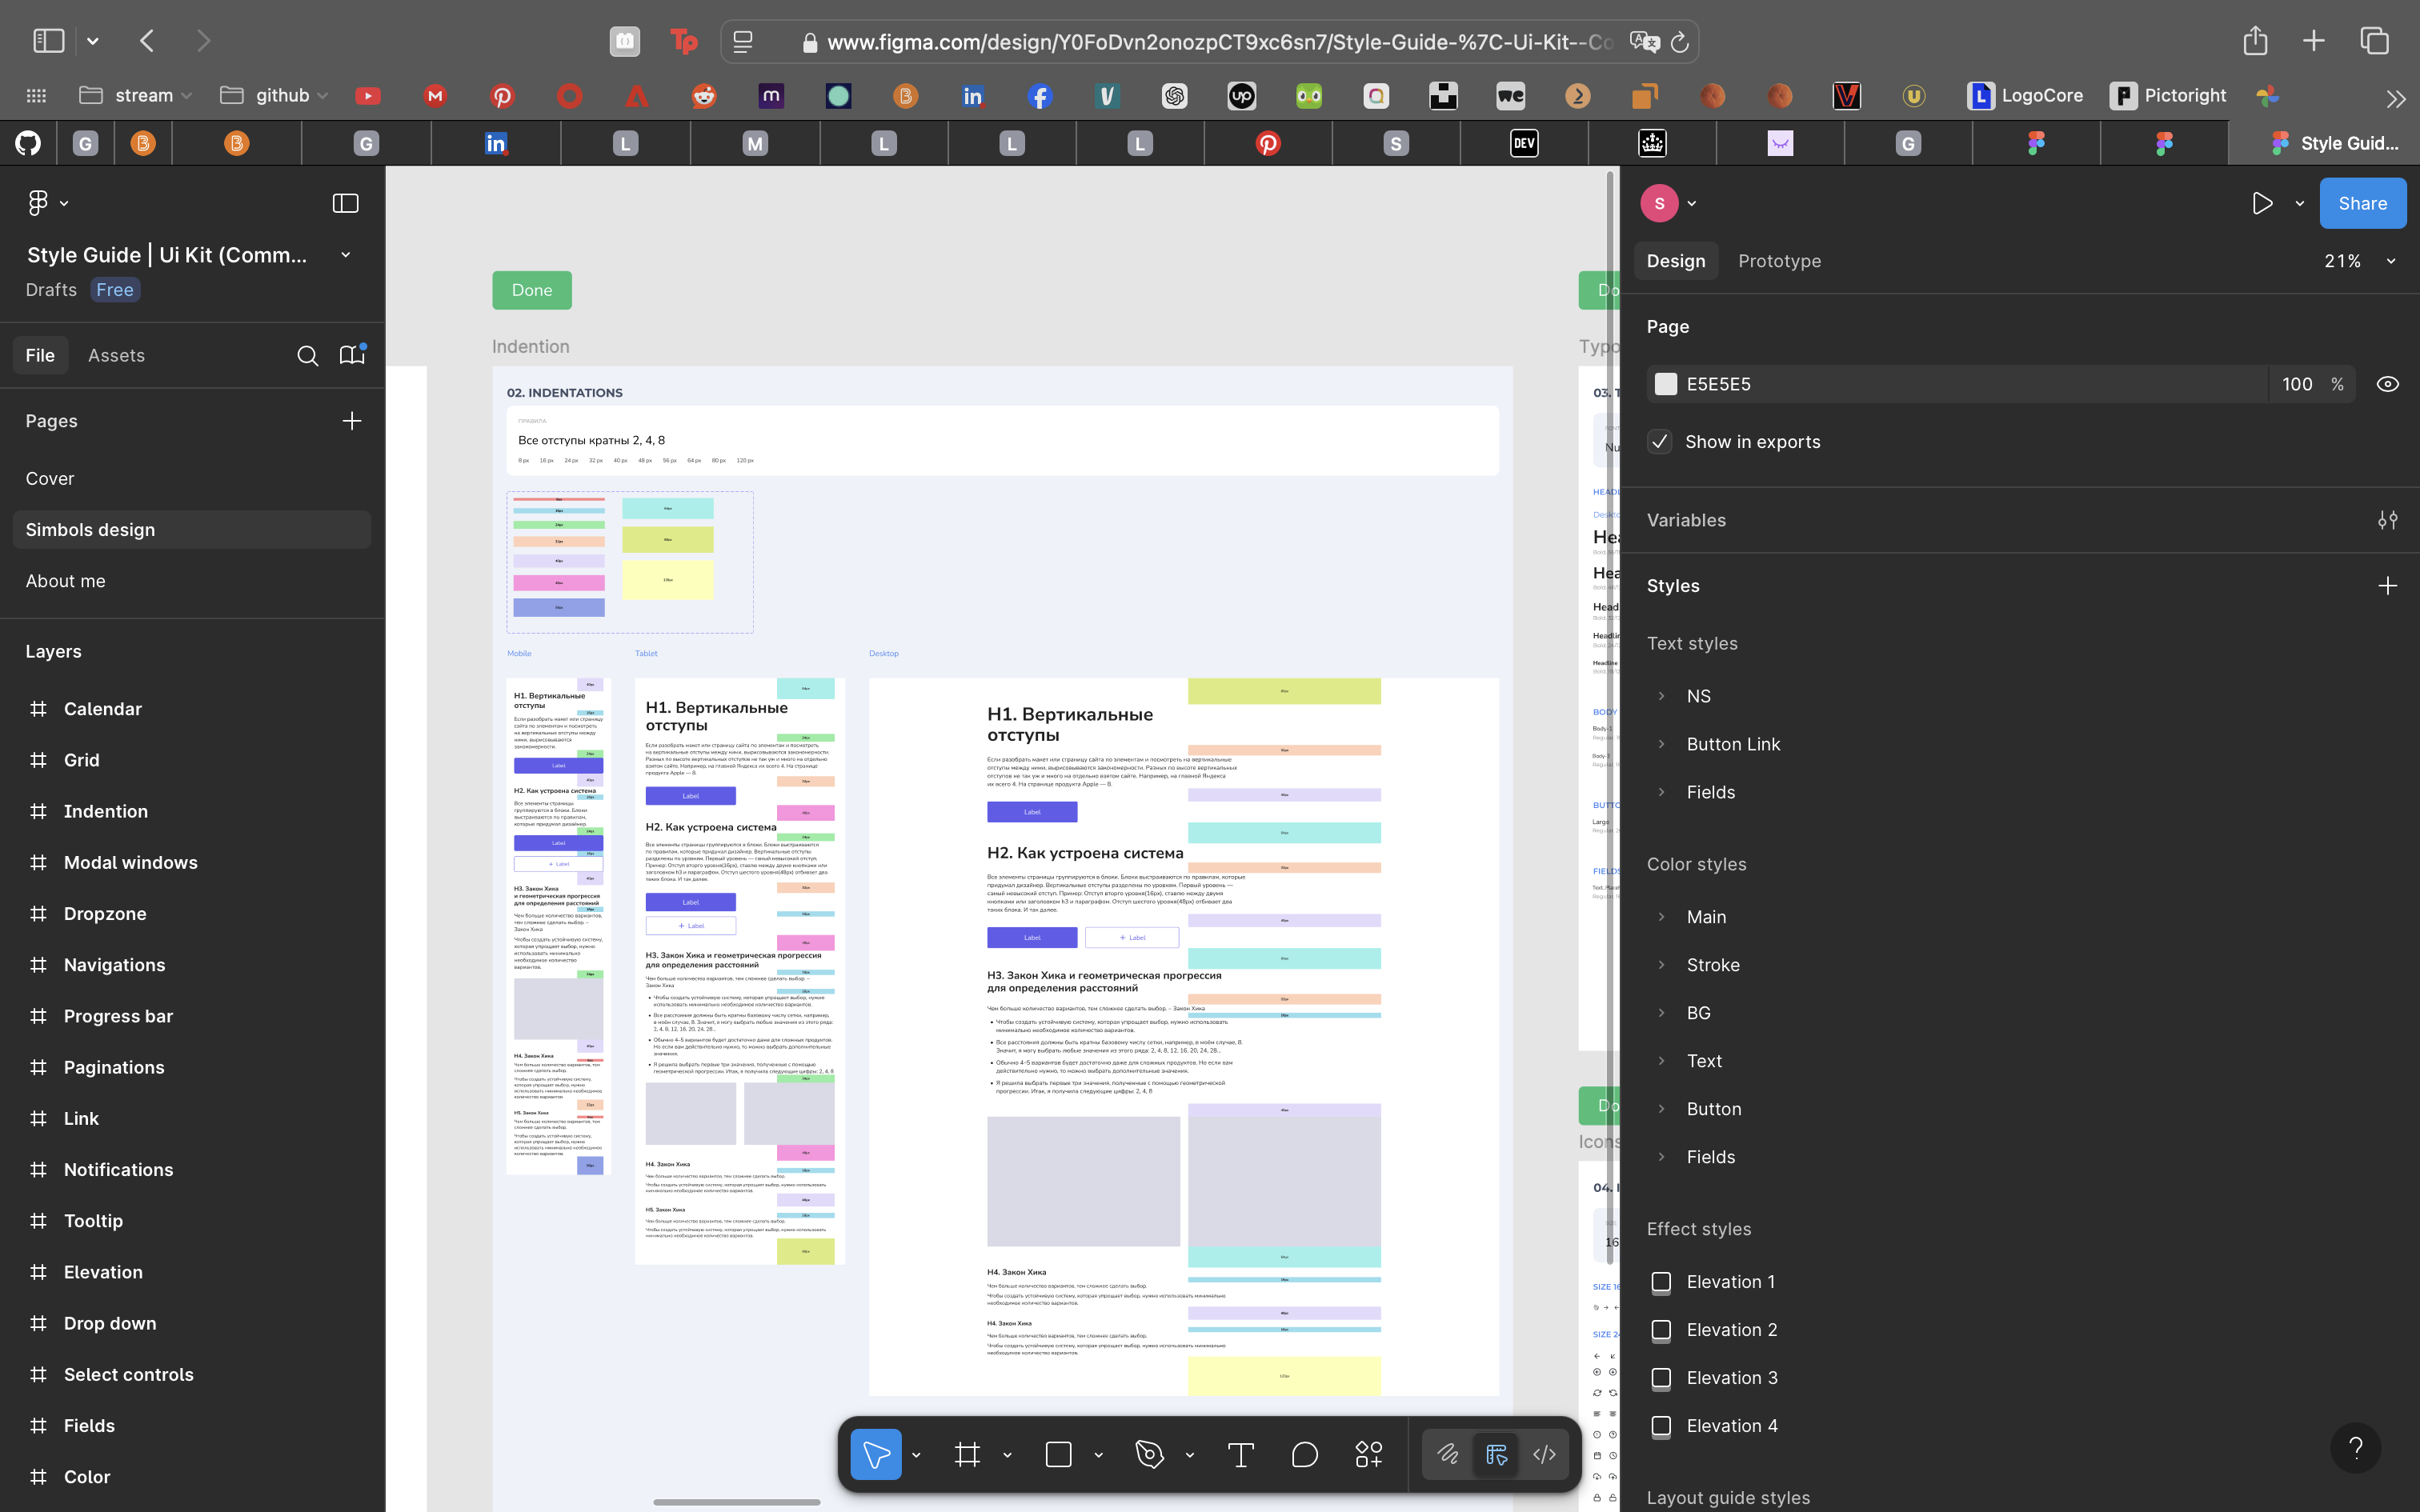Expand the NS text style group

(1662, 696)
